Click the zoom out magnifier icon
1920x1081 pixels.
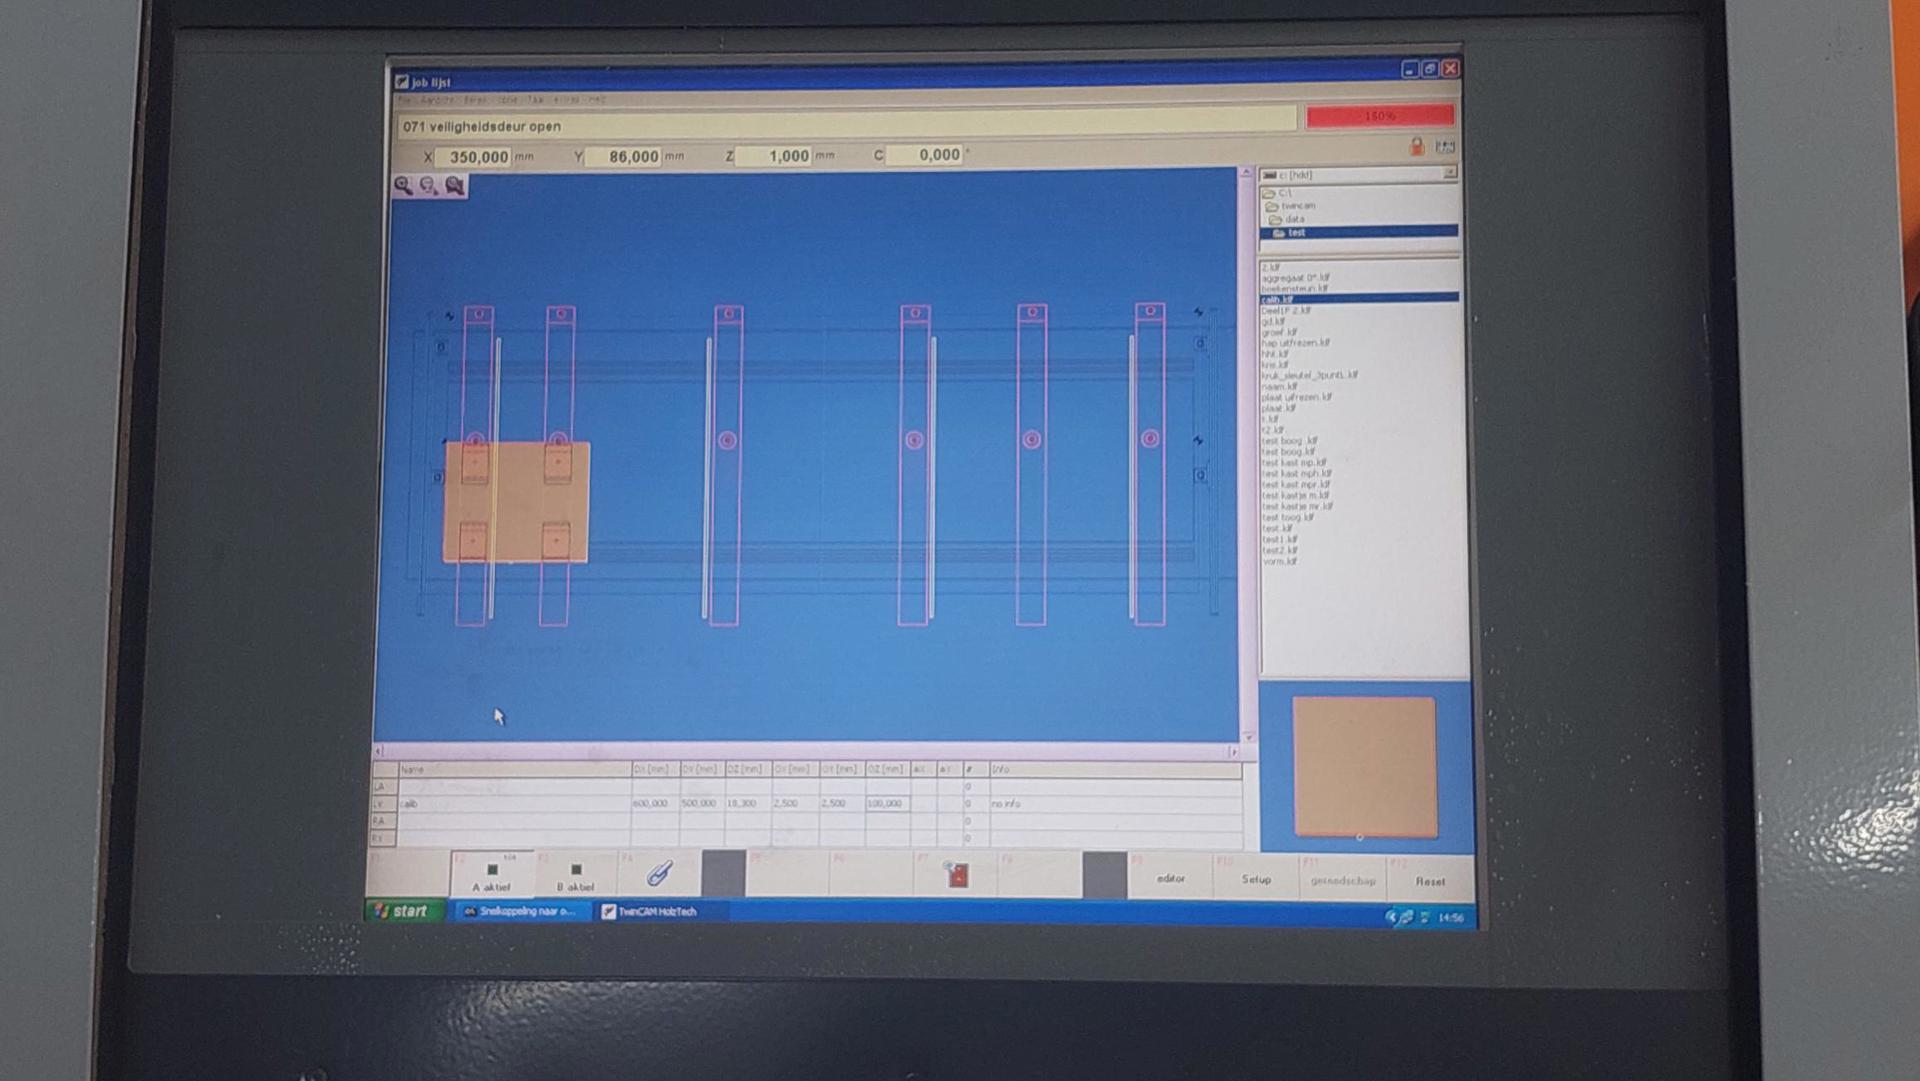click(429, 185)
